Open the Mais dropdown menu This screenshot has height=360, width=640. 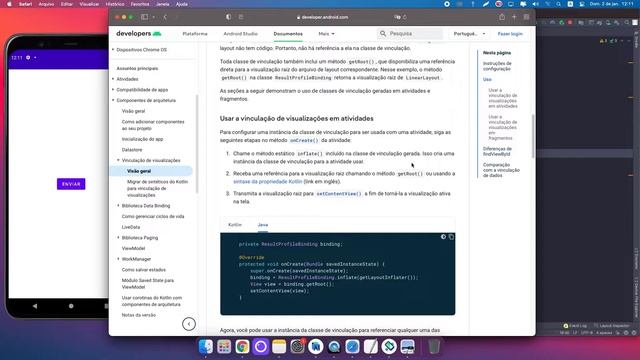[326, 33]
